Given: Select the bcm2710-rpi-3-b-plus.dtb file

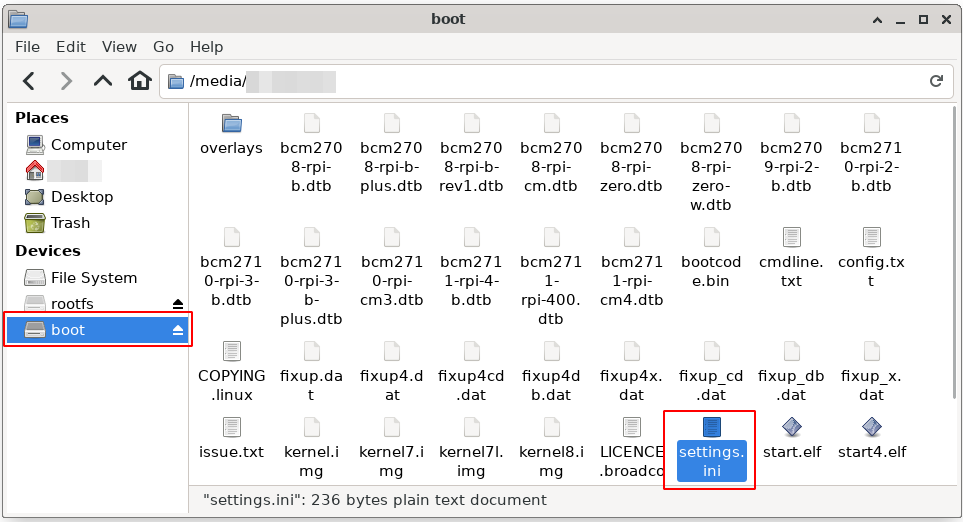Looking at the screenshot, I should click(311, 278).
